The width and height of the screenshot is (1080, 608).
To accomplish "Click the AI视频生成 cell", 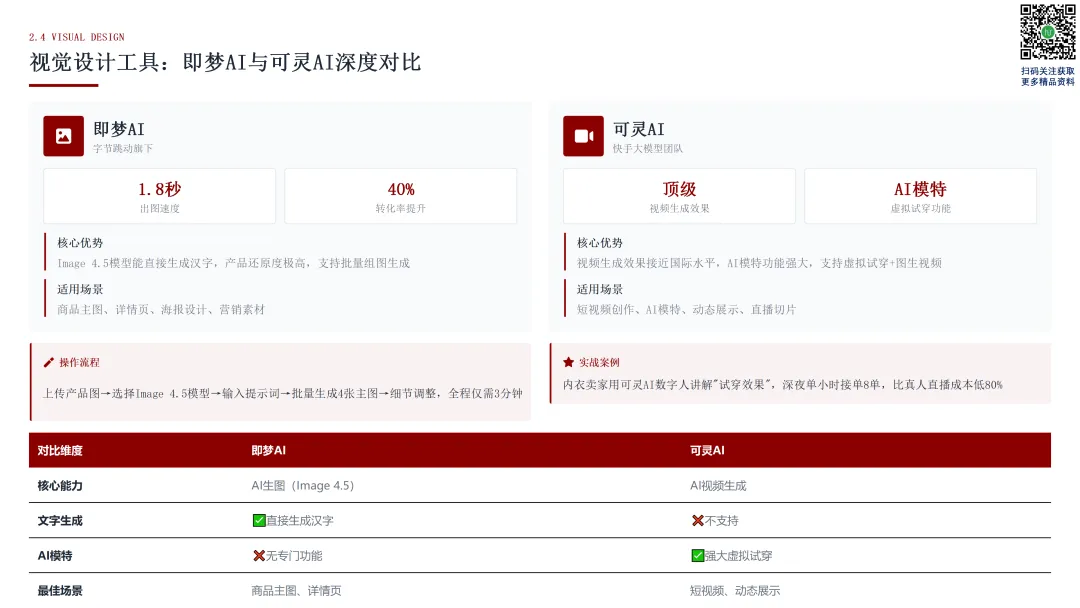I will click(x=718, y=486).
